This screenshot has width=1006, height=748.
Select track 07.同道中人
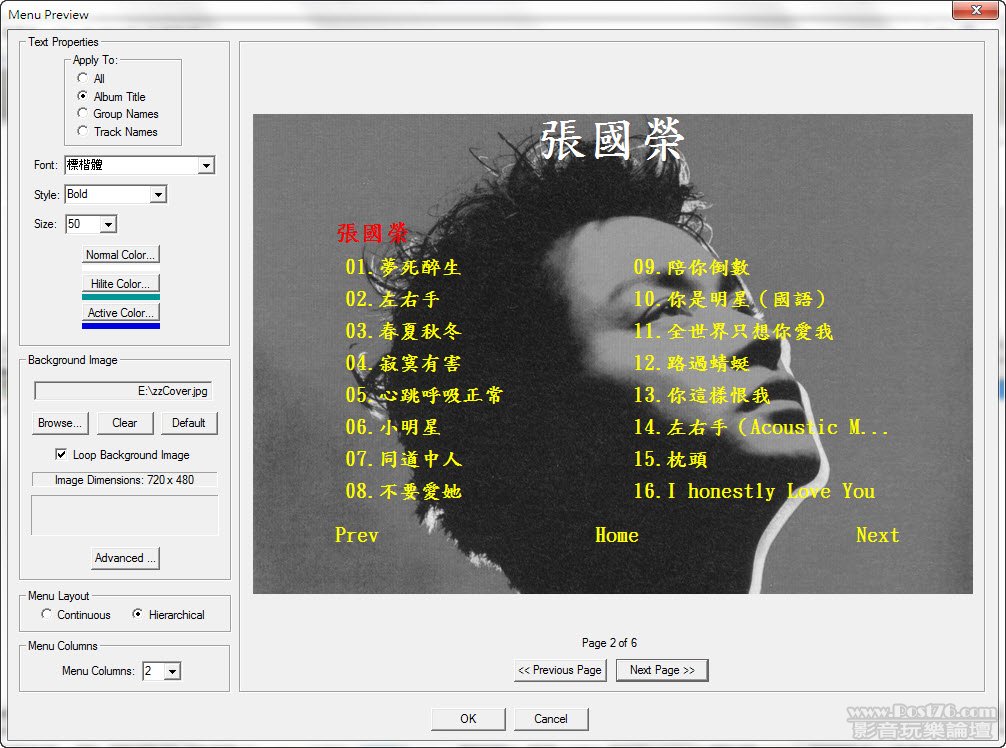pyautogui.click(x=404, y=459)
